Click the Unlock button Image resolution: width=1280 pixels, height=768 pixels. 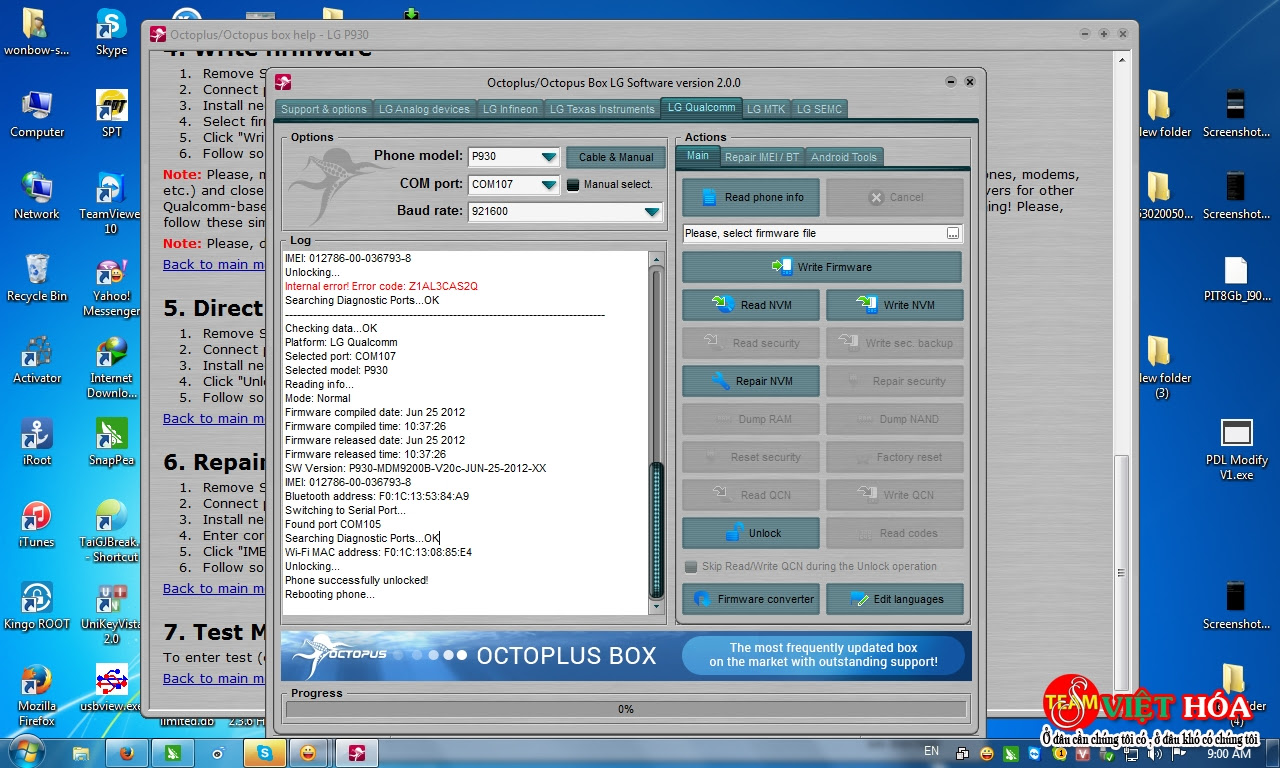[x=751, y=533]
